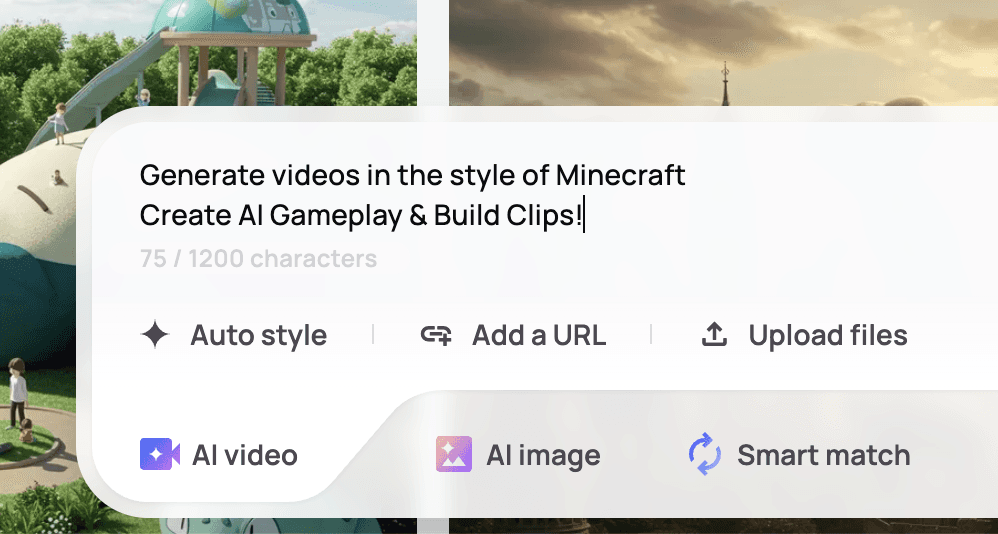998x534 pixels.
Task: Open the playground scene thumbnail on the left
Action: click(208, 53)
